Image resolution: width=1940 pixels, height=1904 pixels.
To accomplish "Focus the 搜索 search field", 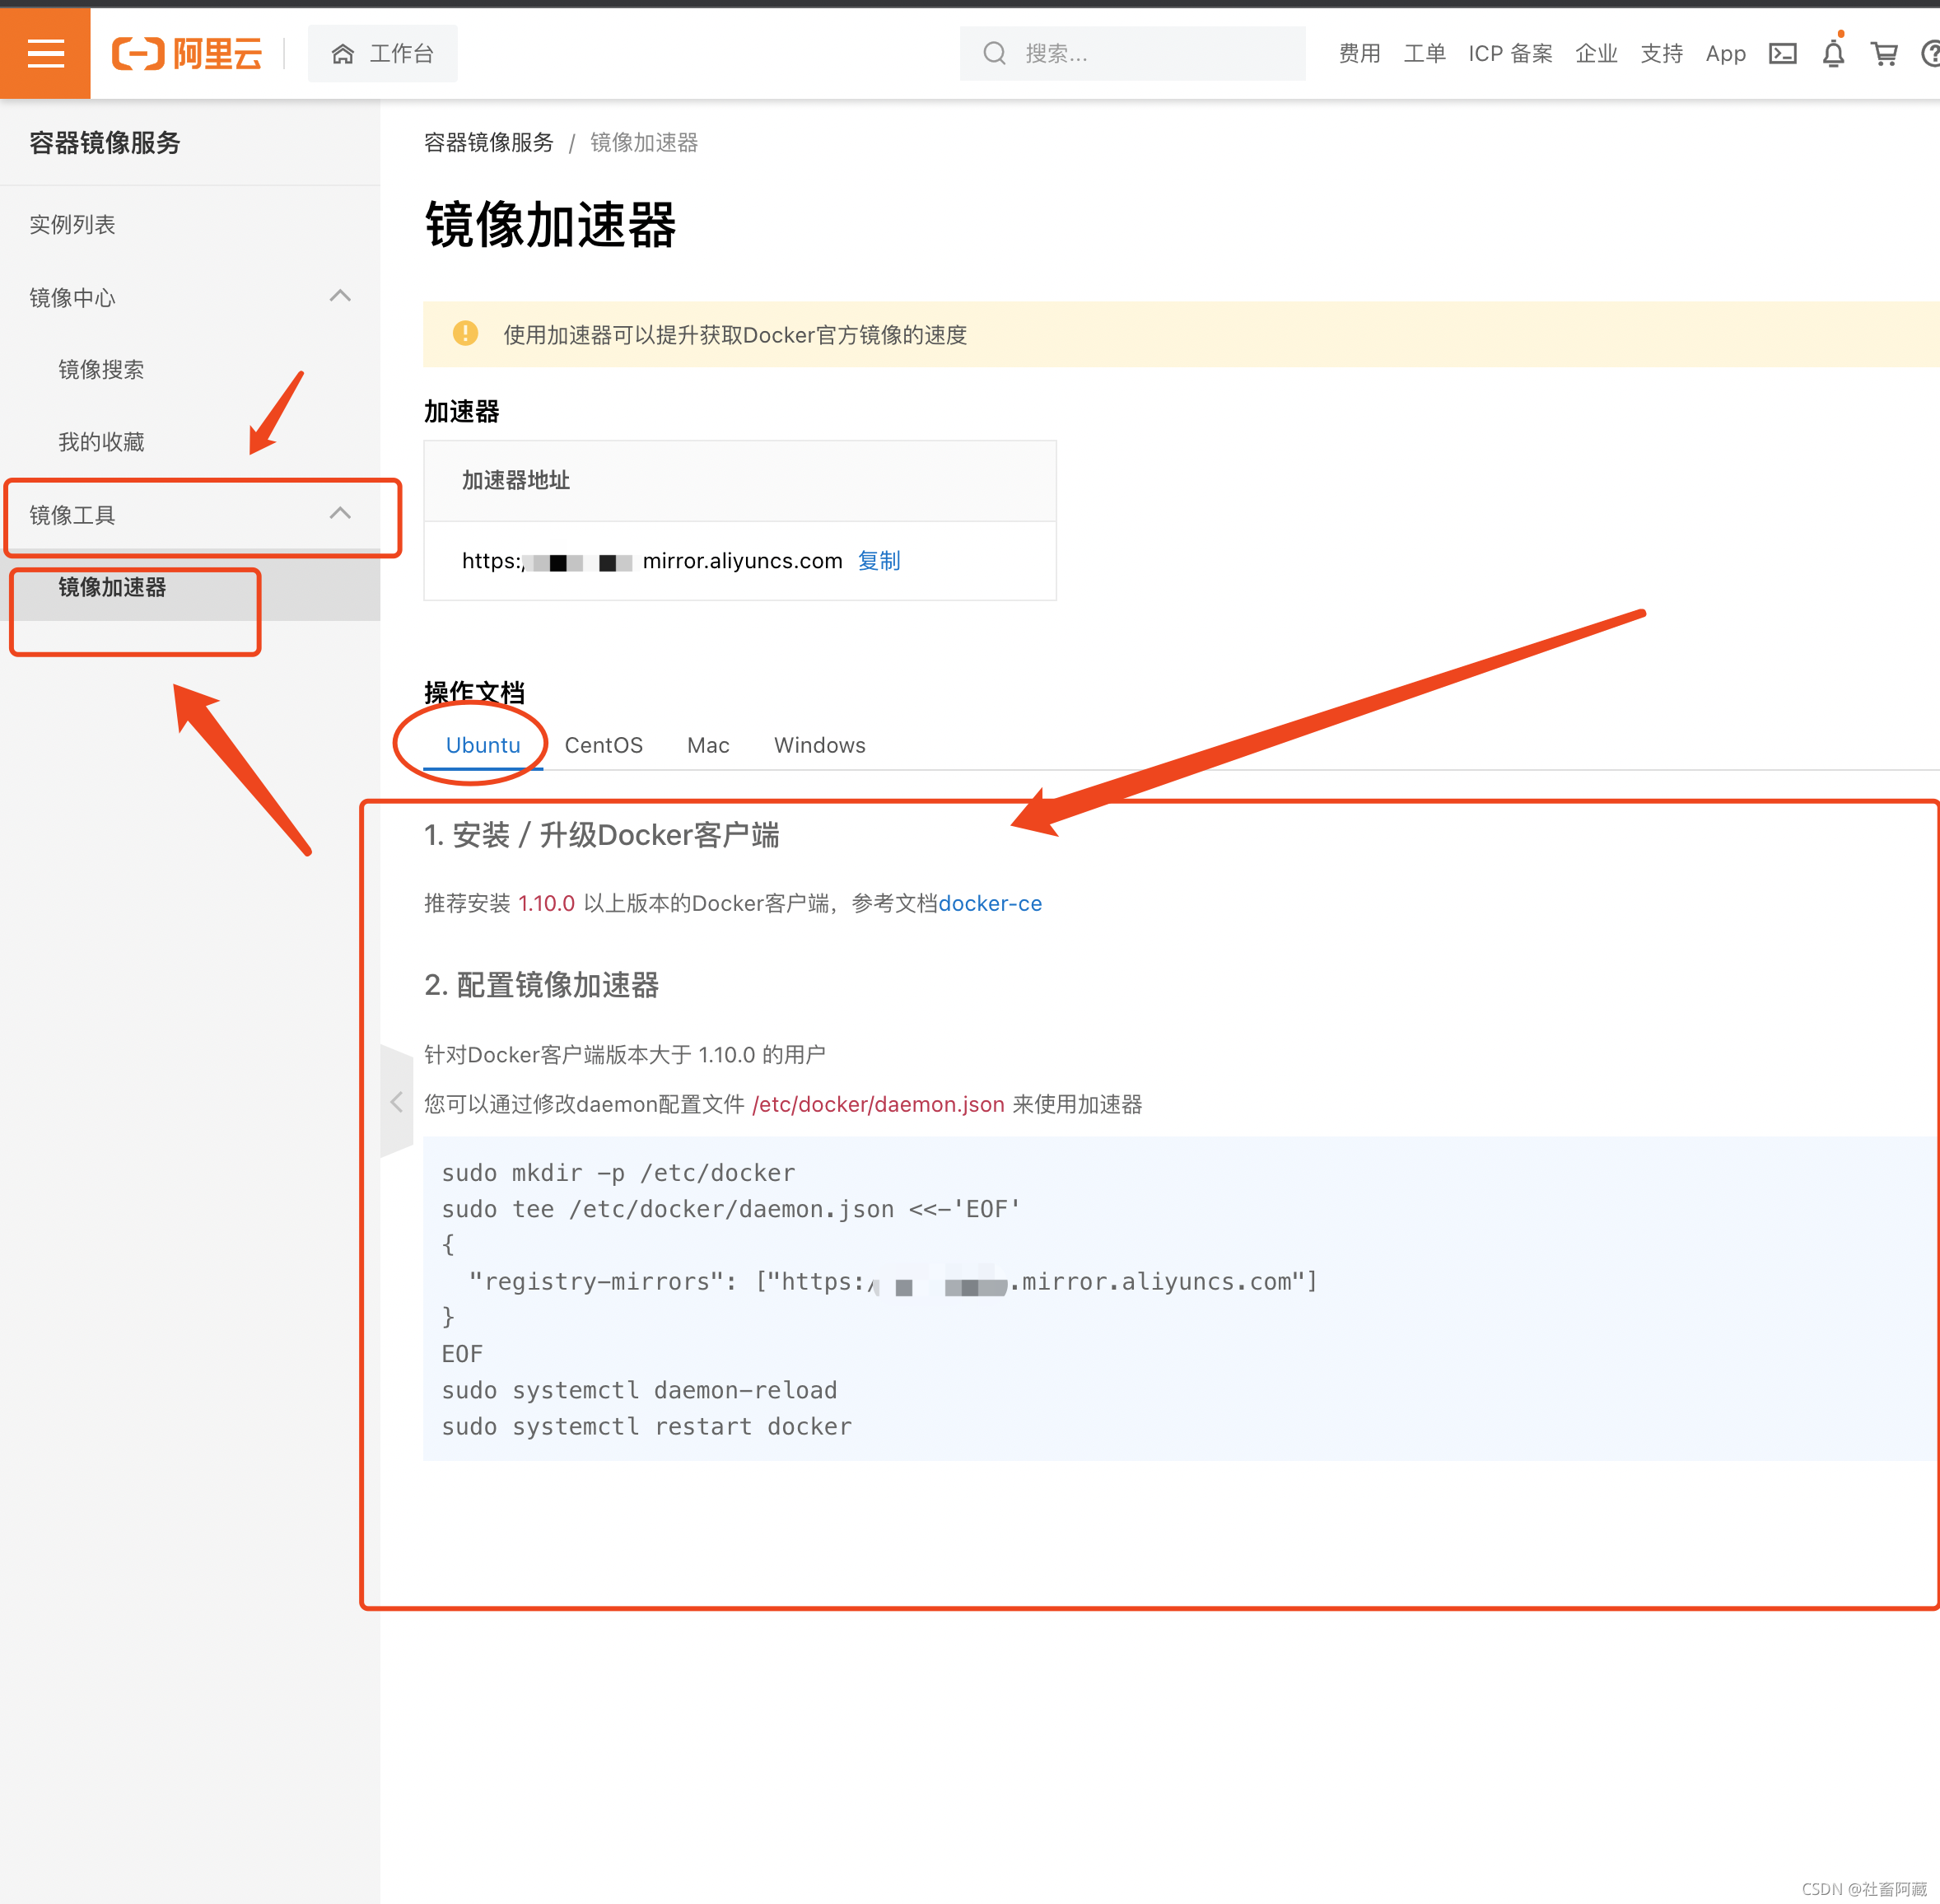I will [1132, 53].
